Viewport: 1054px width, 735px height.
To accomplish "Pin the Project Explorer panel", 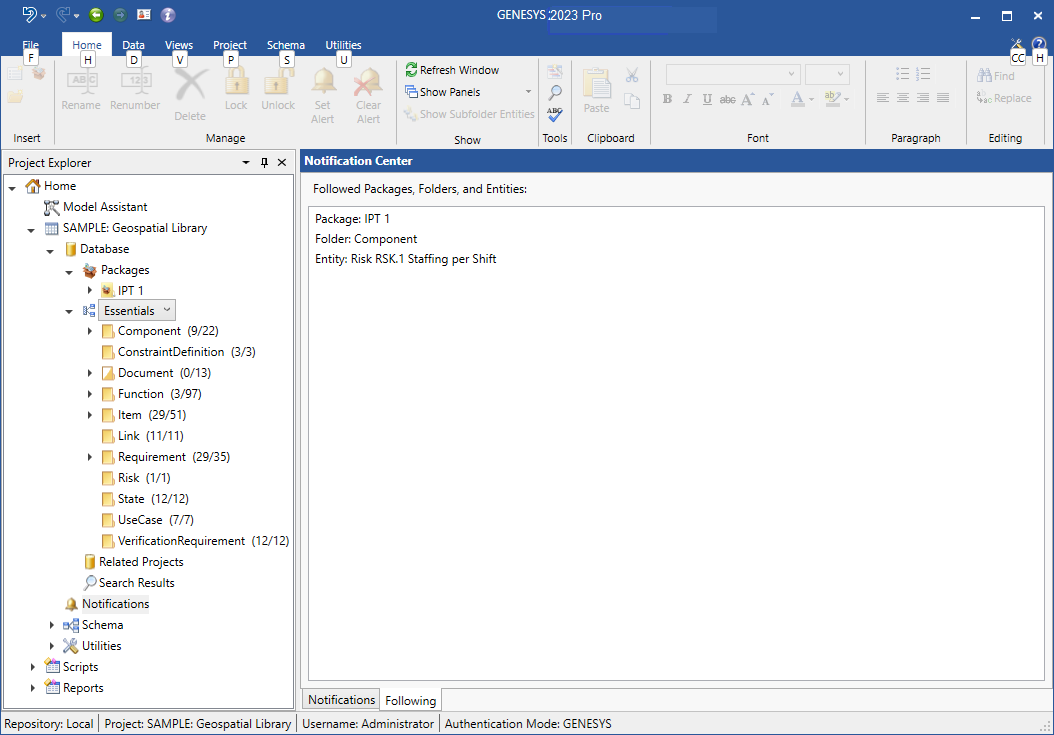I will click(x=264, y=162).
